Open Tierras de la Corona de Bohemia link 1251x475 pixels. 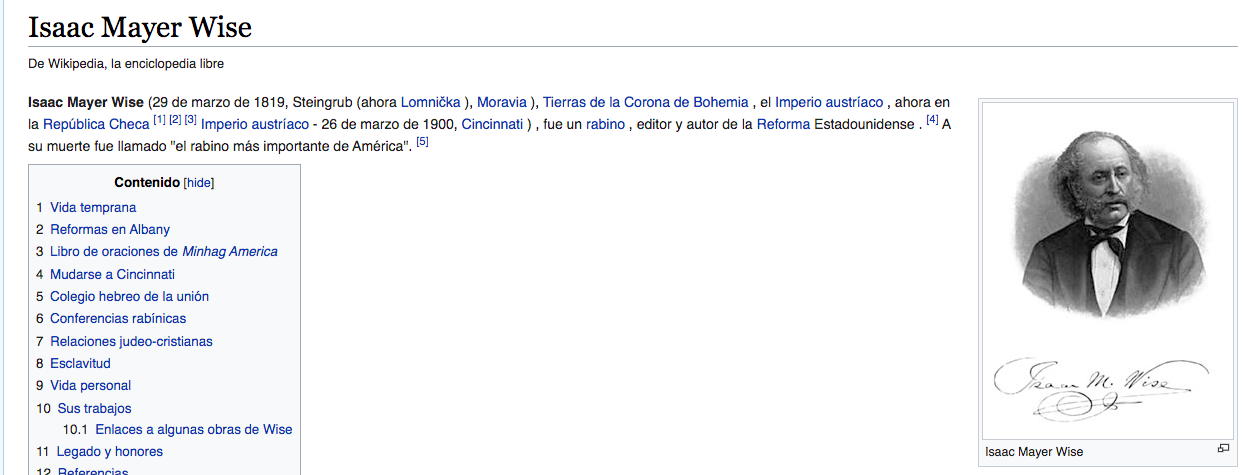click(x=645, y=102)
